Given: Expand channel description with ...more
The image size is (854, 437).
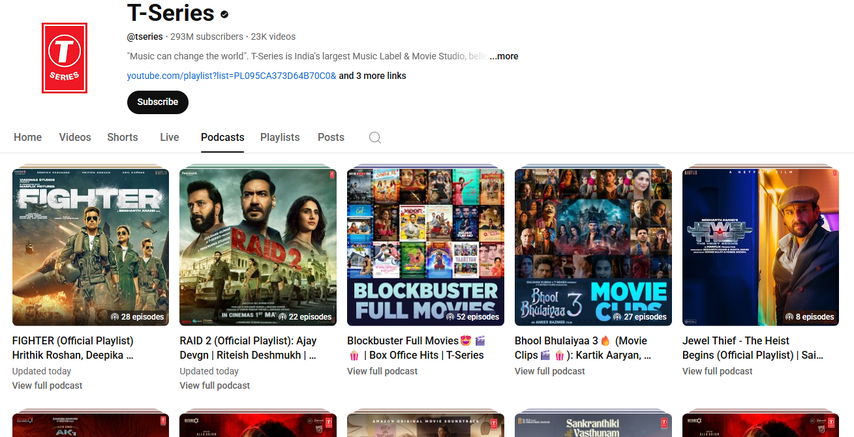Looking at the screenshot, I should pyautogui.click(x=504, y=56).
